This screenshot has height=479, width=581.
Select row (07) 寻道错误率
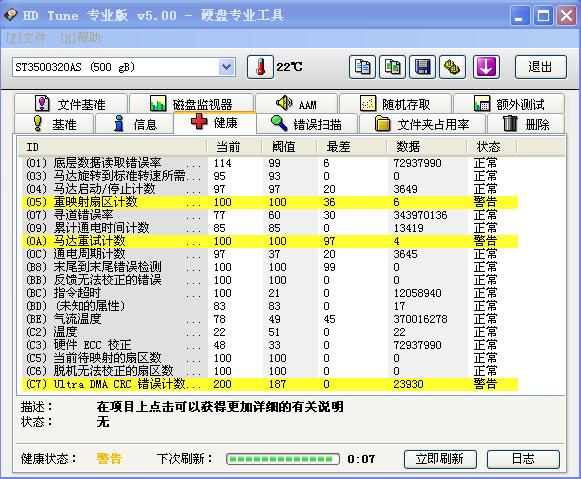click(270, 215)
